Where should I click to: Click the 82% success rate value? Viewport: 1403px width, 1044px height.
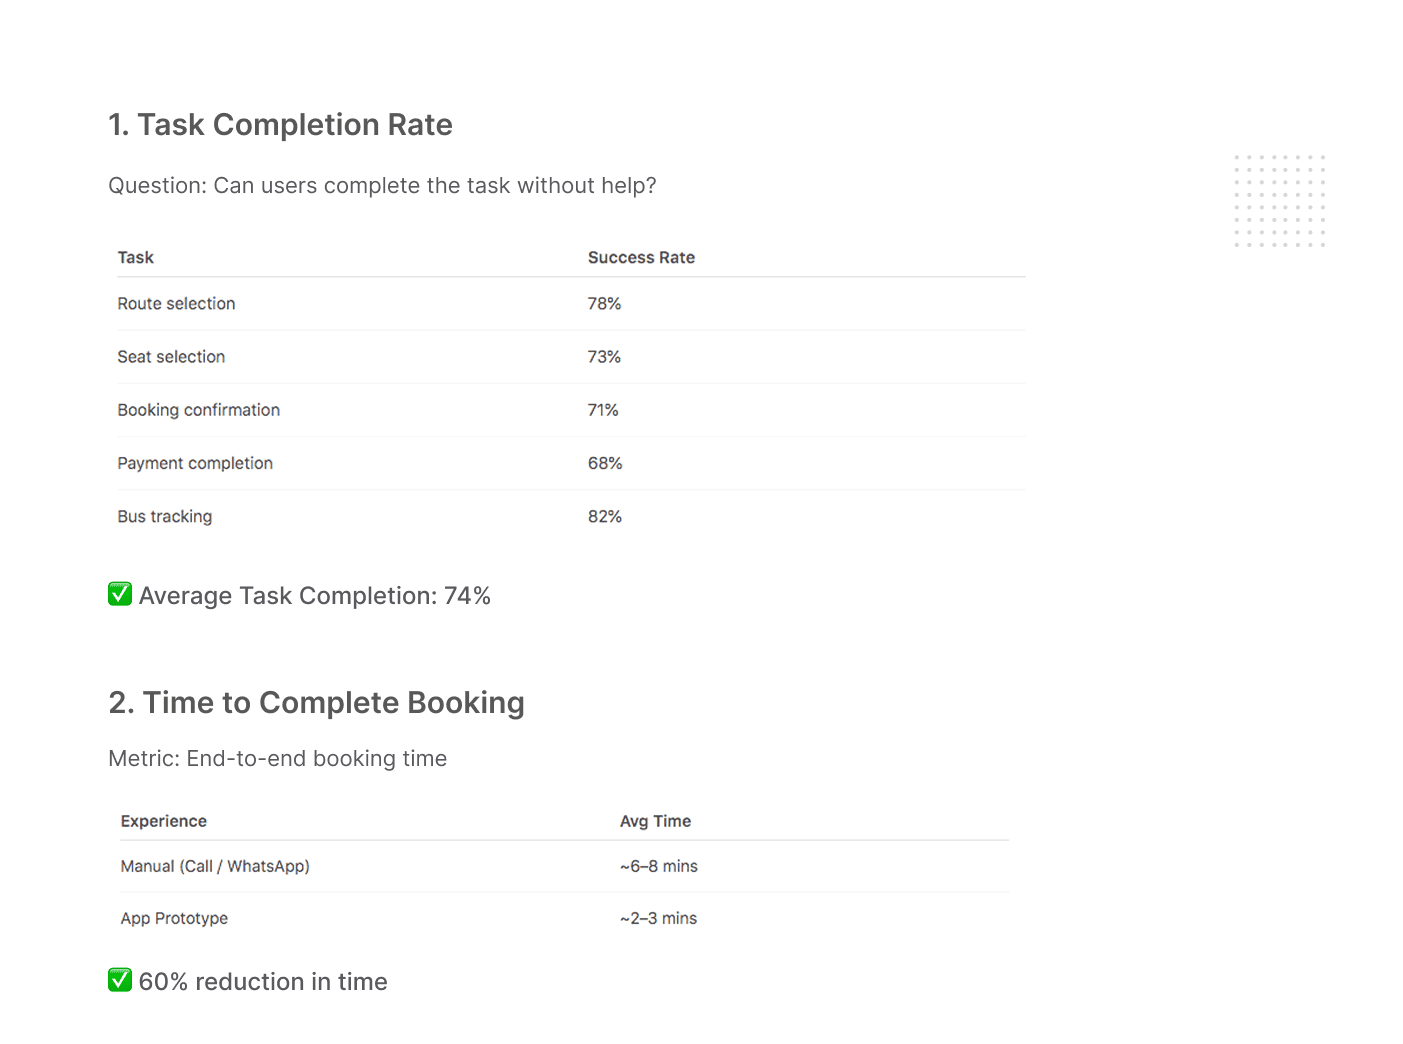tap(605, 517)
